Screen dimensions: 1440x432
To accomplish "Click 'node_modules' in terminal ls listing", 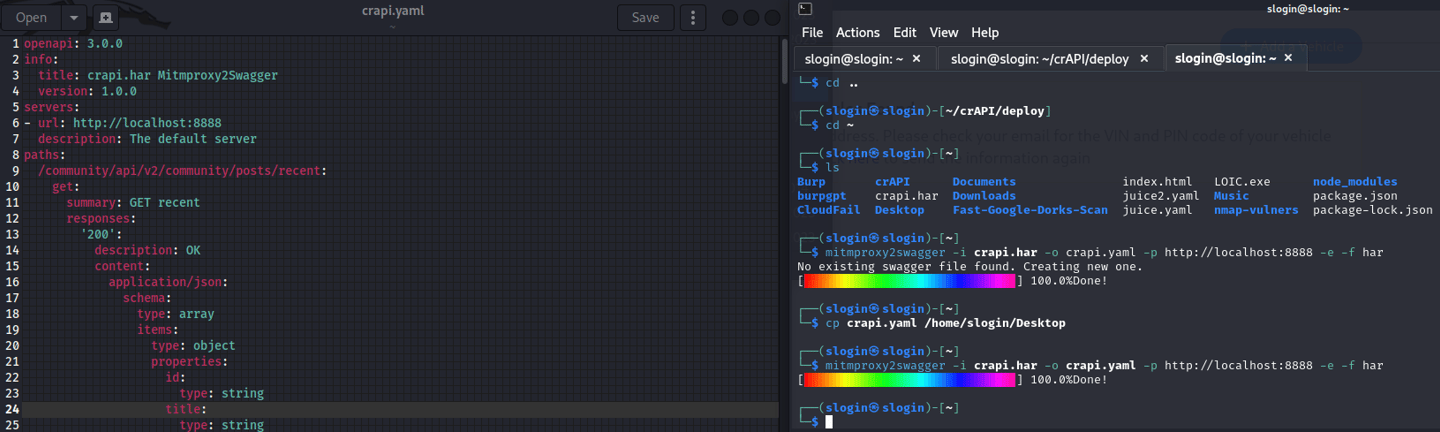I will point(1355,182).
